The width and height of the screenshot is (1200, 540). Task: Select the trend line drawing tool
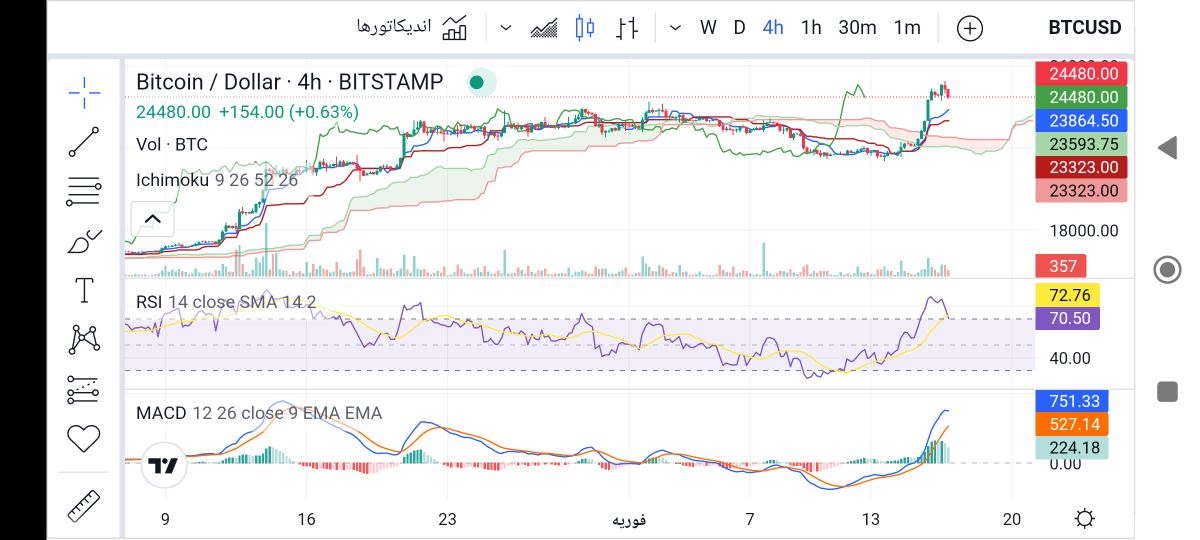(x=84, y=141)
